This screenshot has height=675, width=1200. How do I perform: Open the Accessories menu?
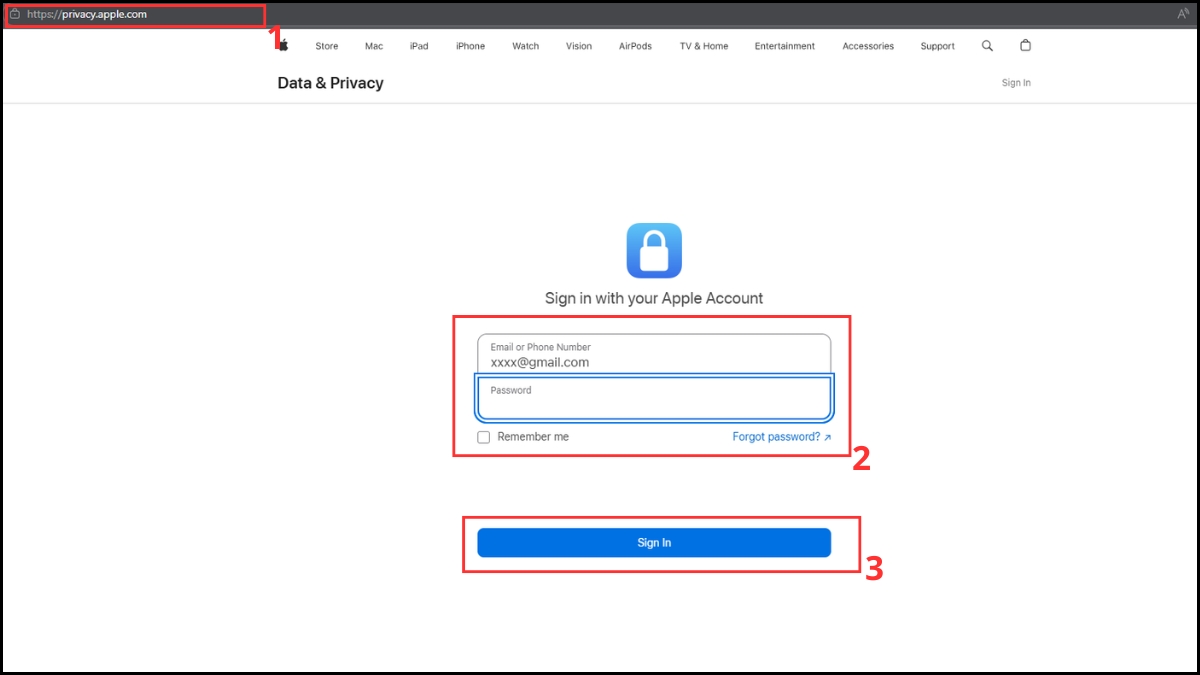(868, 46)
